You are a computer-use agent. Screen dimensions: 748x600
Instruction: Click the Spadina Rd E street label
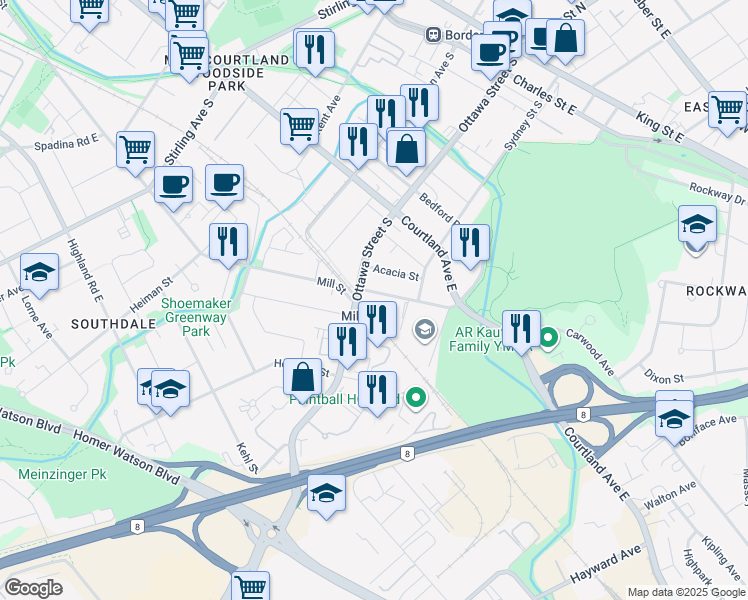pos(66,142)
